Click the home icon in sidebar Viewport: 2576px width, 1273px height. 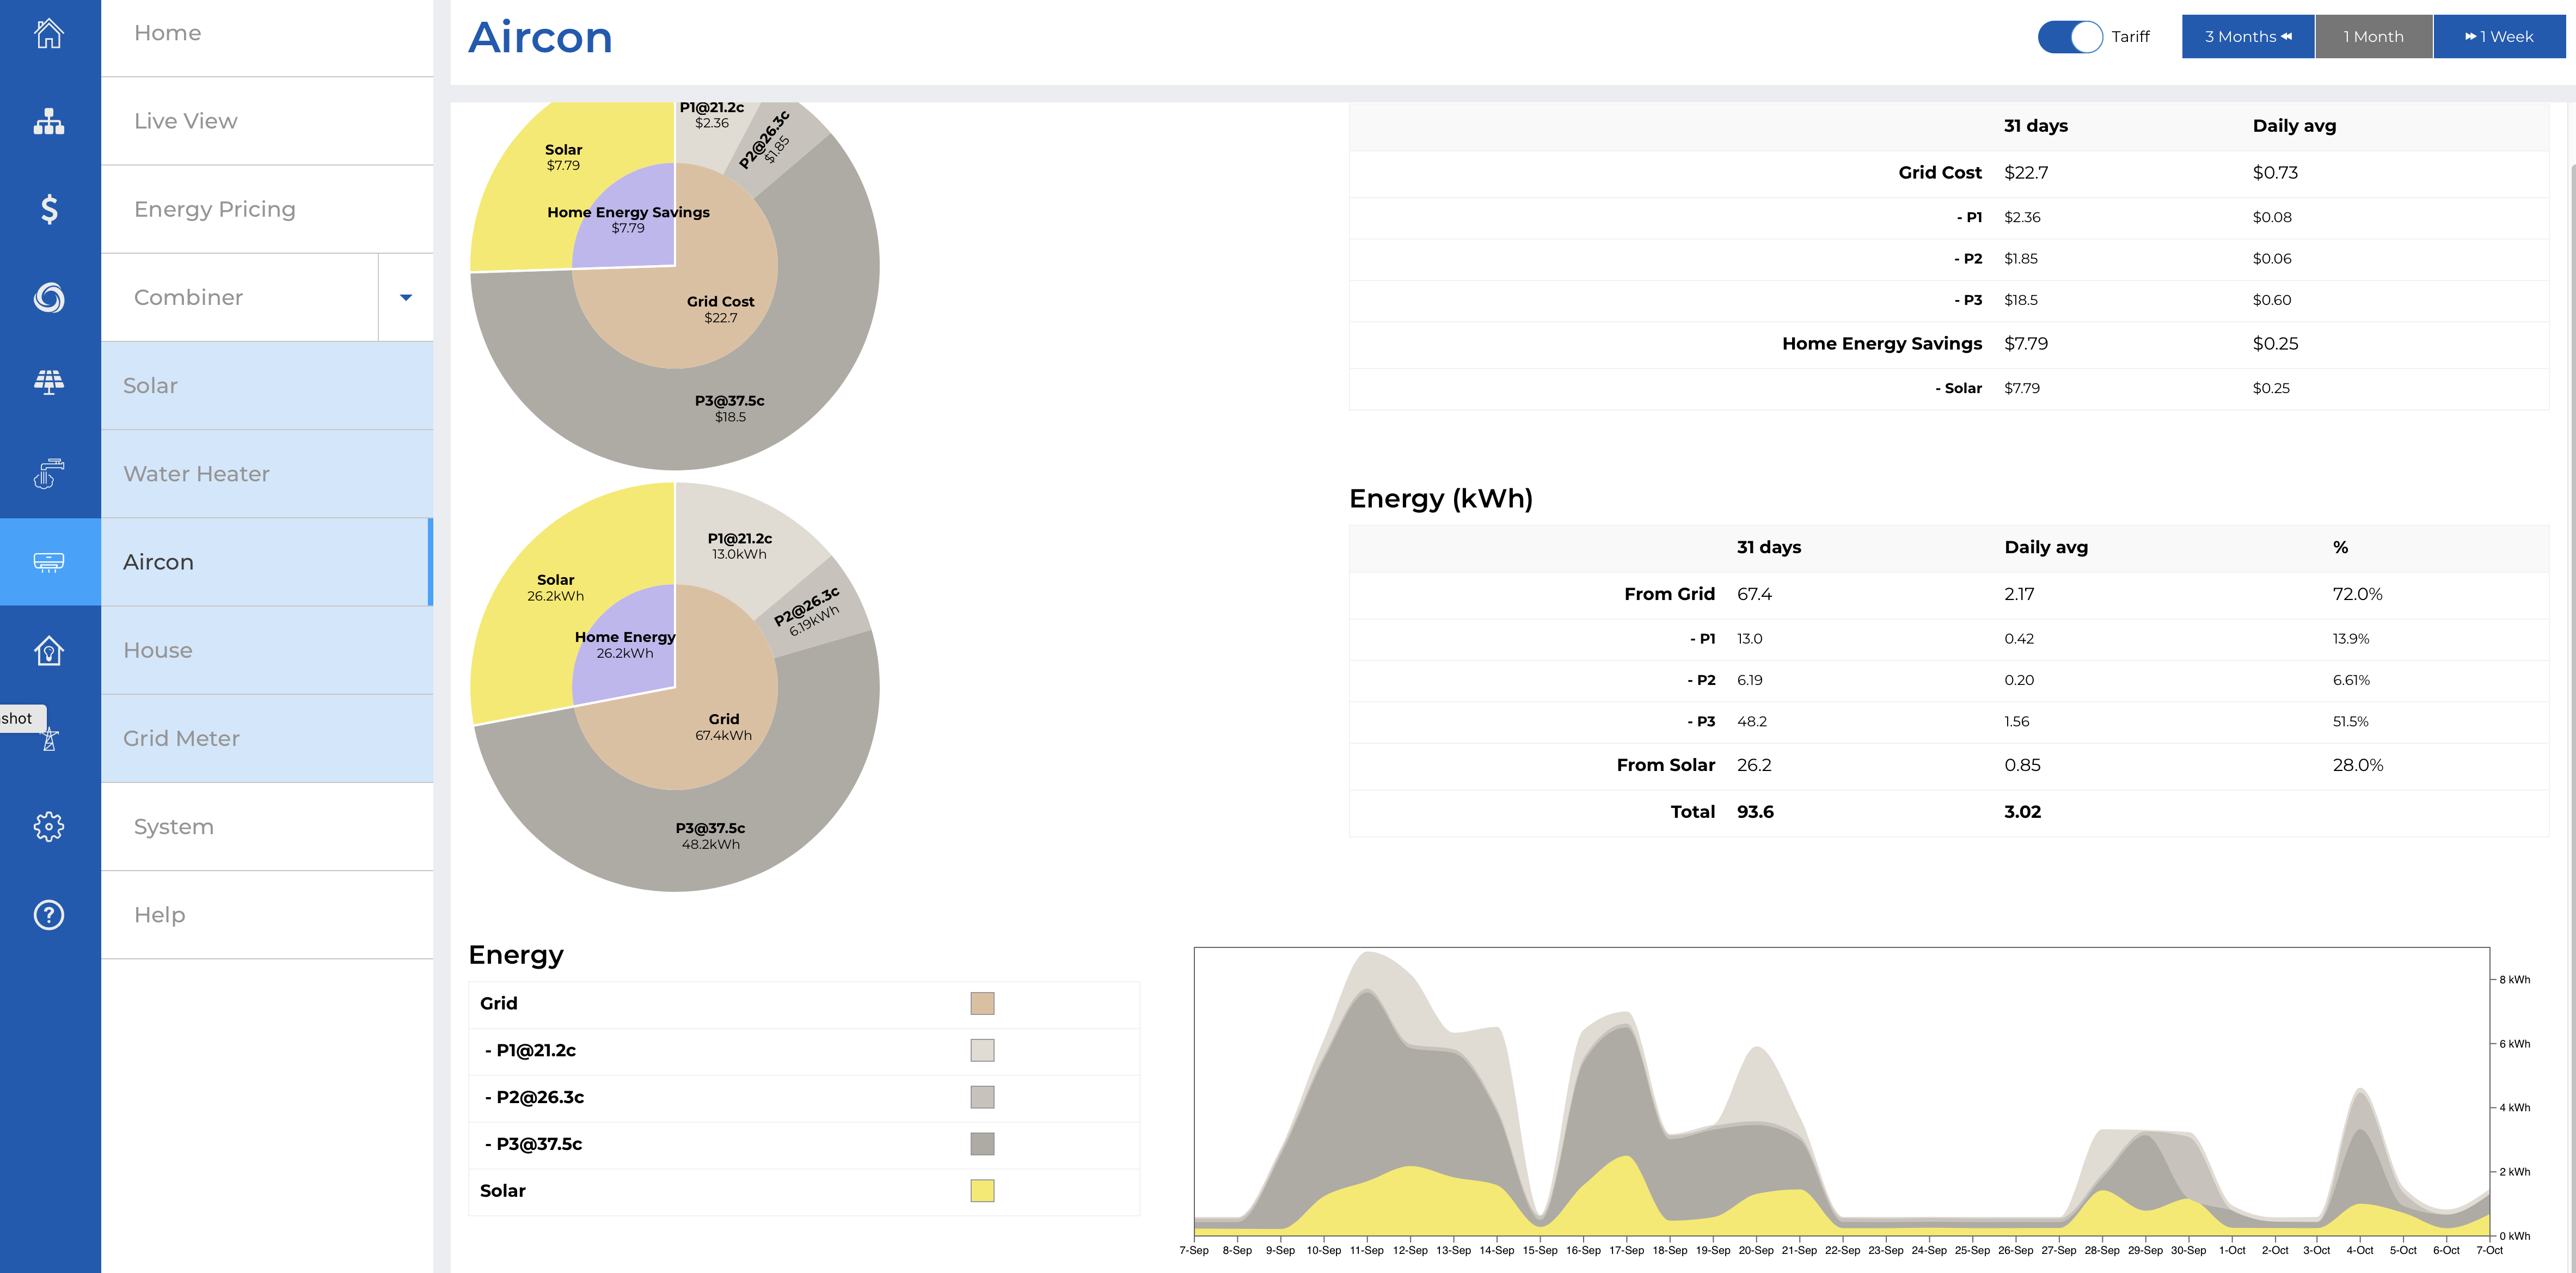pos(49,34)
